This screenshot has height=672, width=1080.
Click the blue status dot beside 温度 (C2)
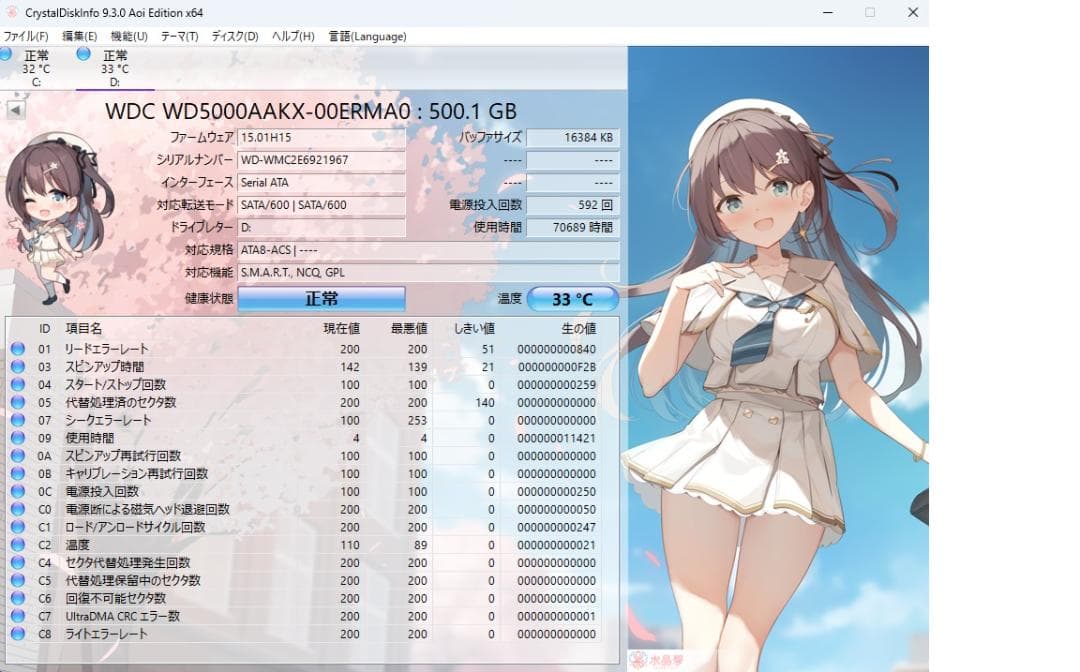[x=14, y=545]
